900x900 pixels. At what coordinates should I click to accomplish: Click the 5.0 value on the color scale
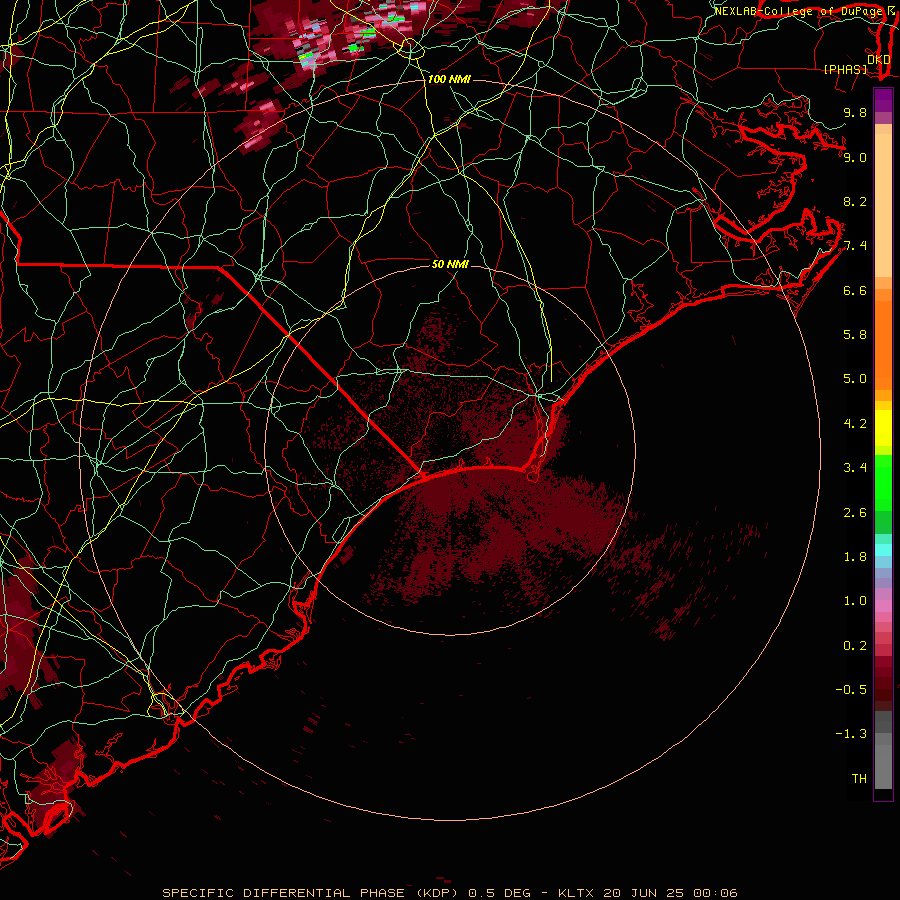pos(855,379)
